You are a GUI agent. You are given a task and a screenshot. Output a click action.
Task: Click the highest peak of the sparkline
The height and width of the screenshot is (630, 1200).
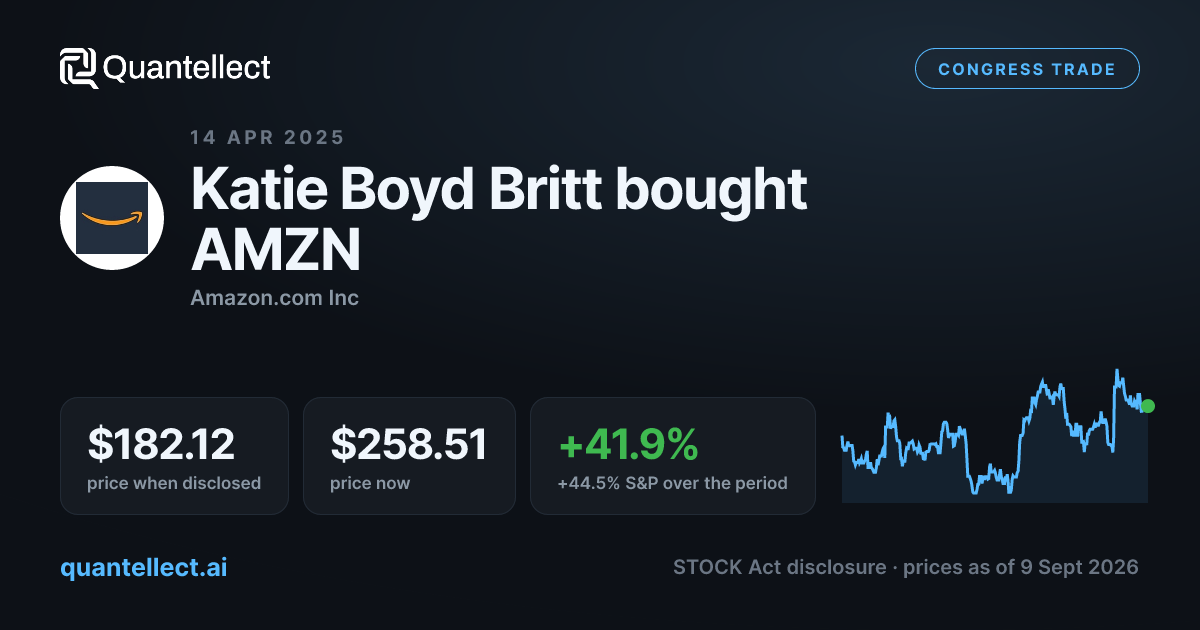pos(1116,371)
